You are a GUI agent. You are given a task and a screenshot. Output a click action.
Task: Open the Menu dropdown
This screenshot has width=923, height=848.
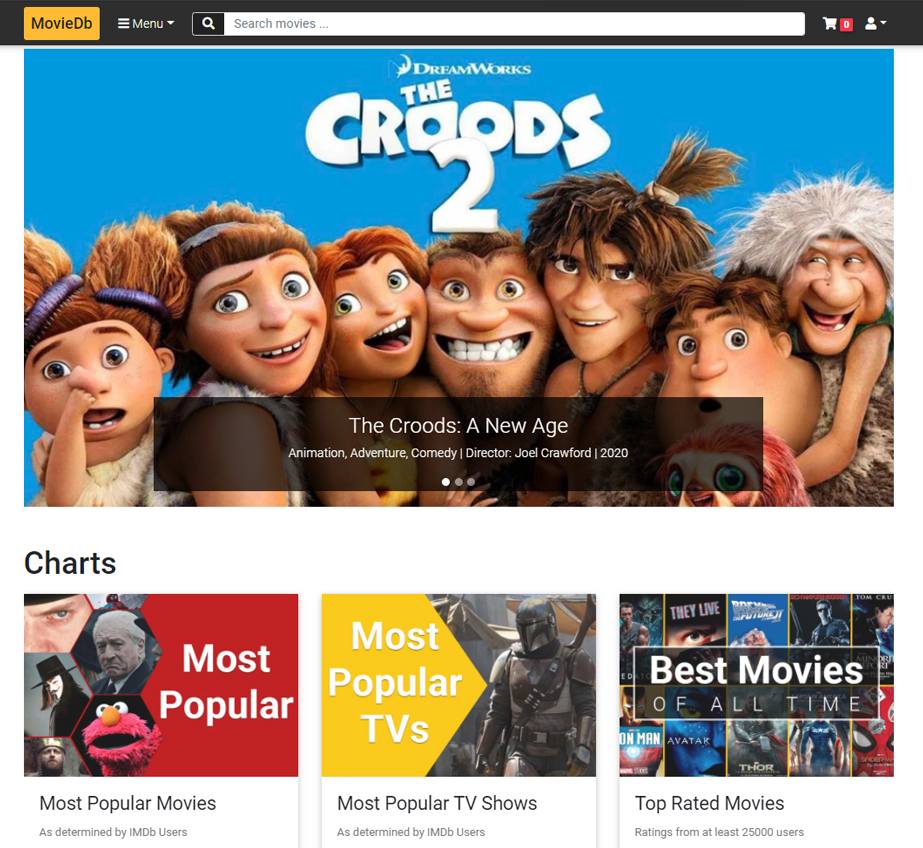coord(146,24)
